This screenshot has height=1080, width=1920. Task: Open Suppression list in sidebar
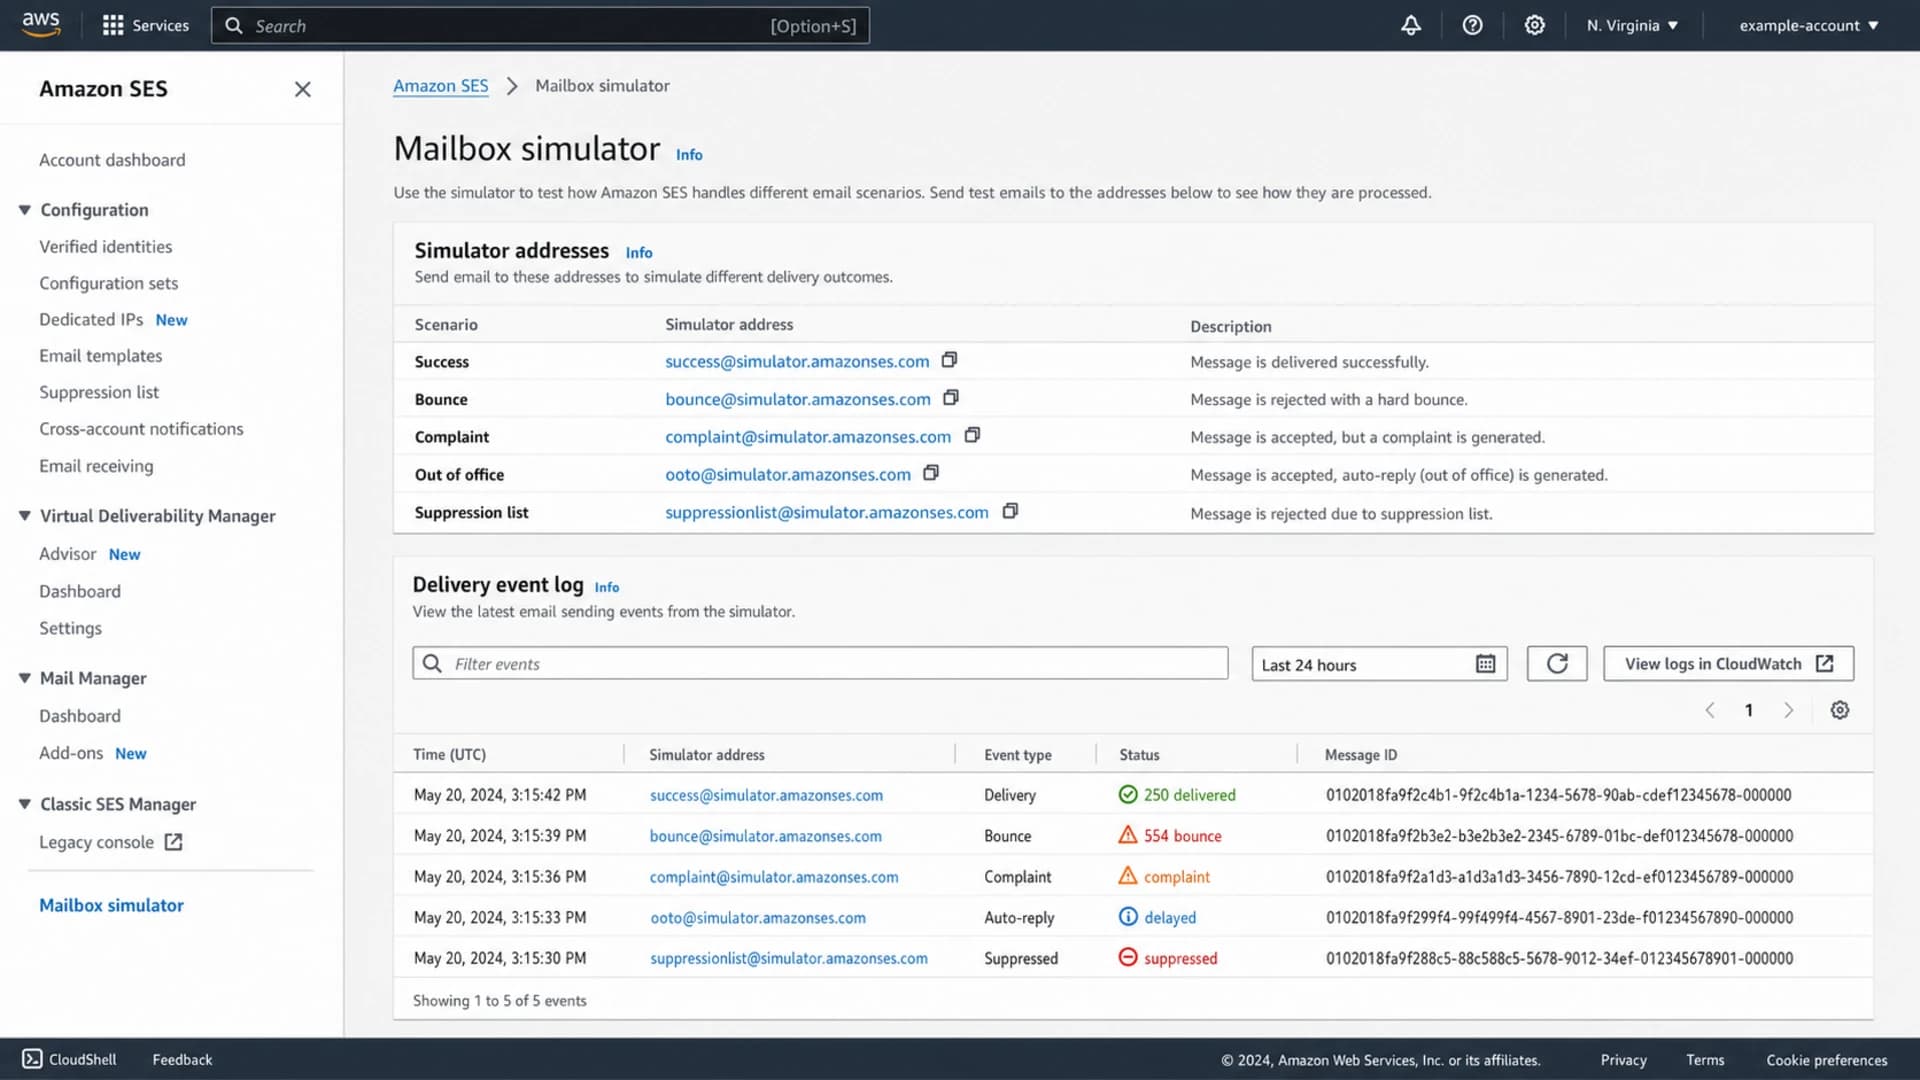coord(99,392)
